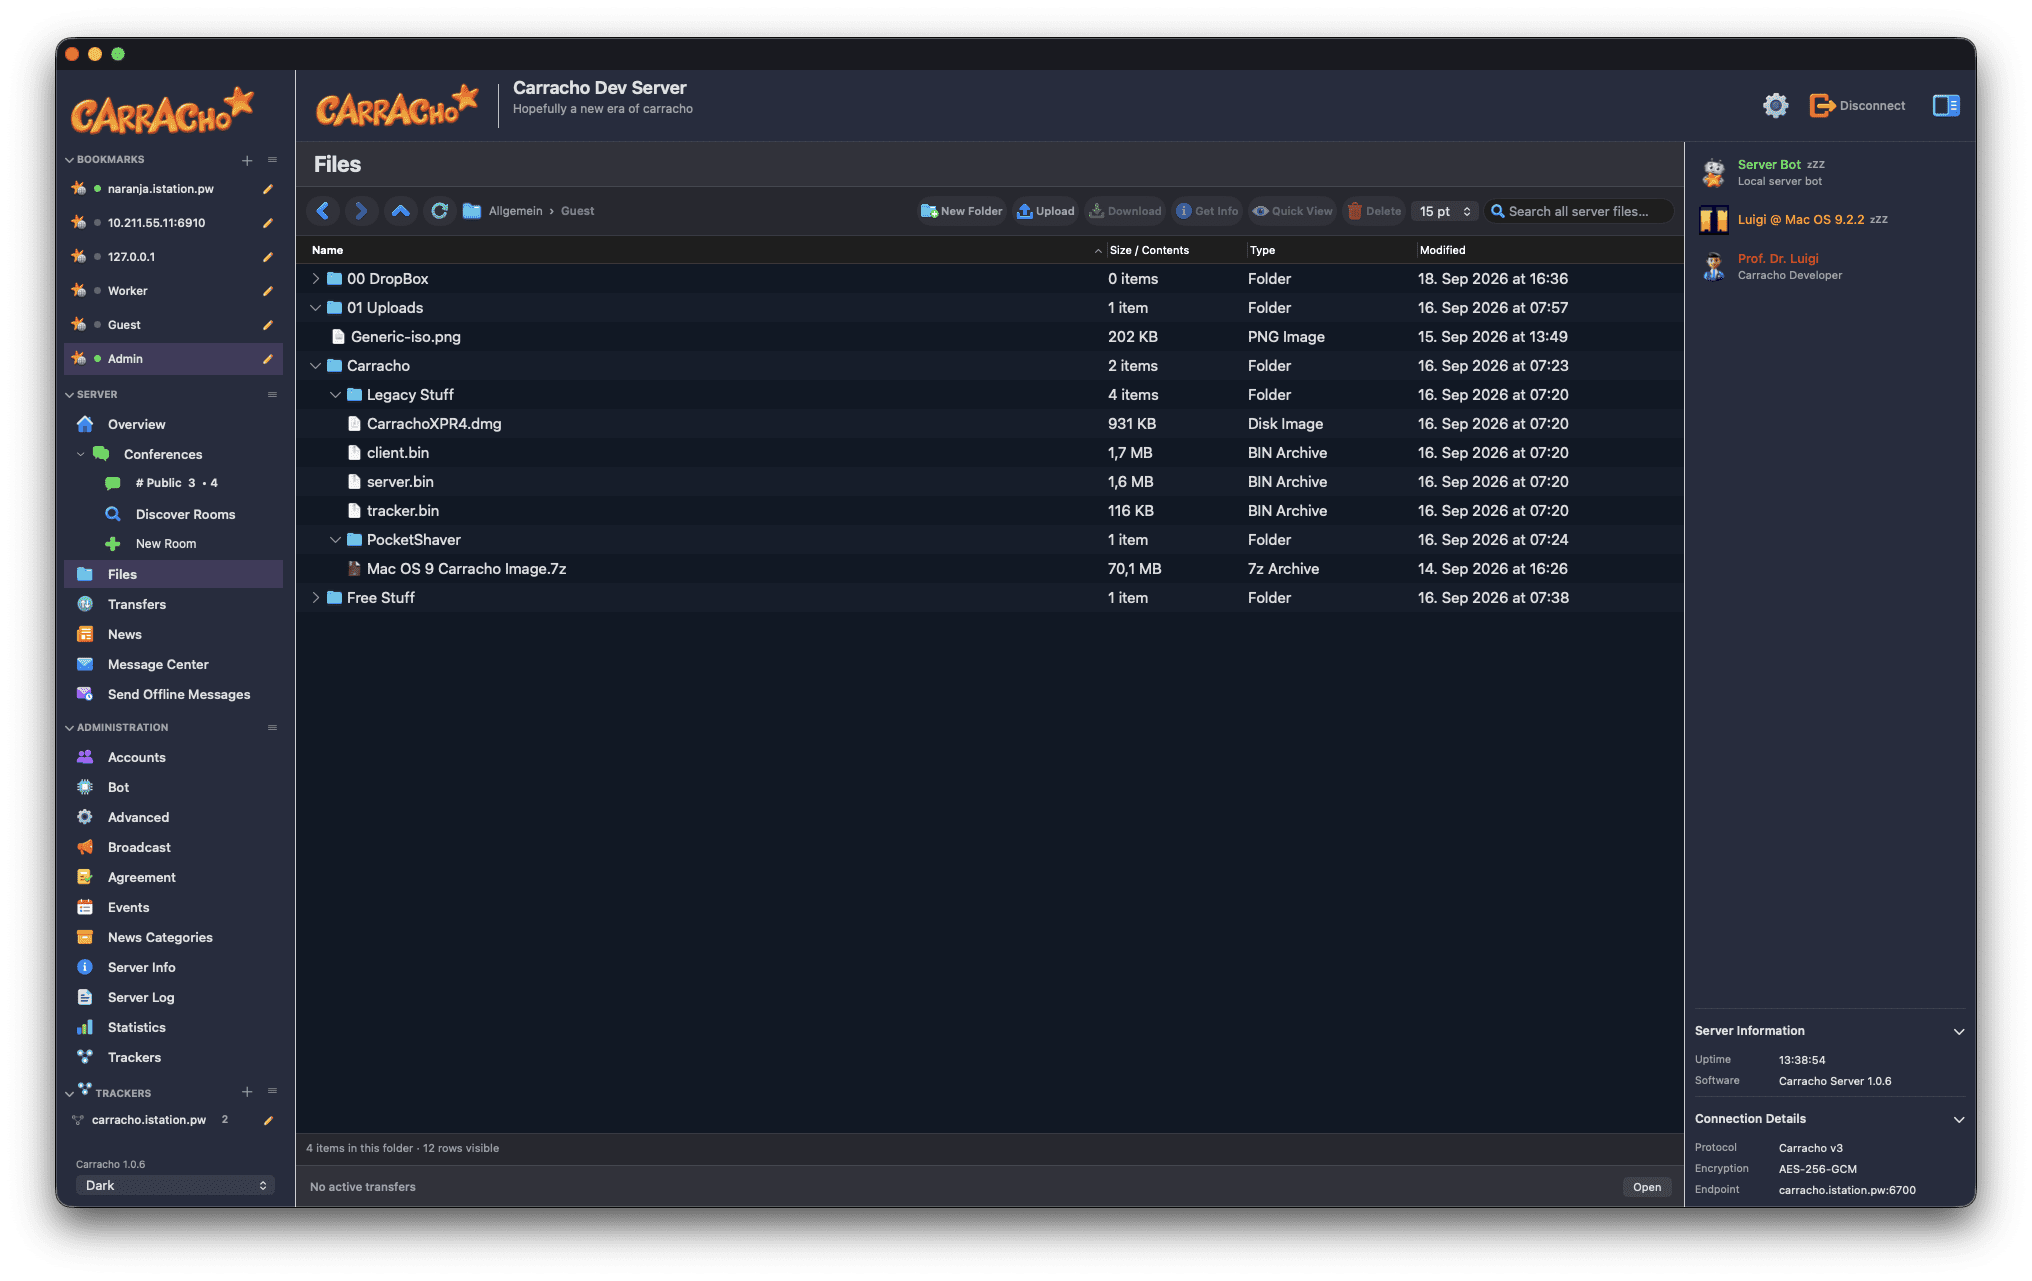Open server settings gear icon
The height and width of the screenshot is (1281, 2032).
point(1775,105)
